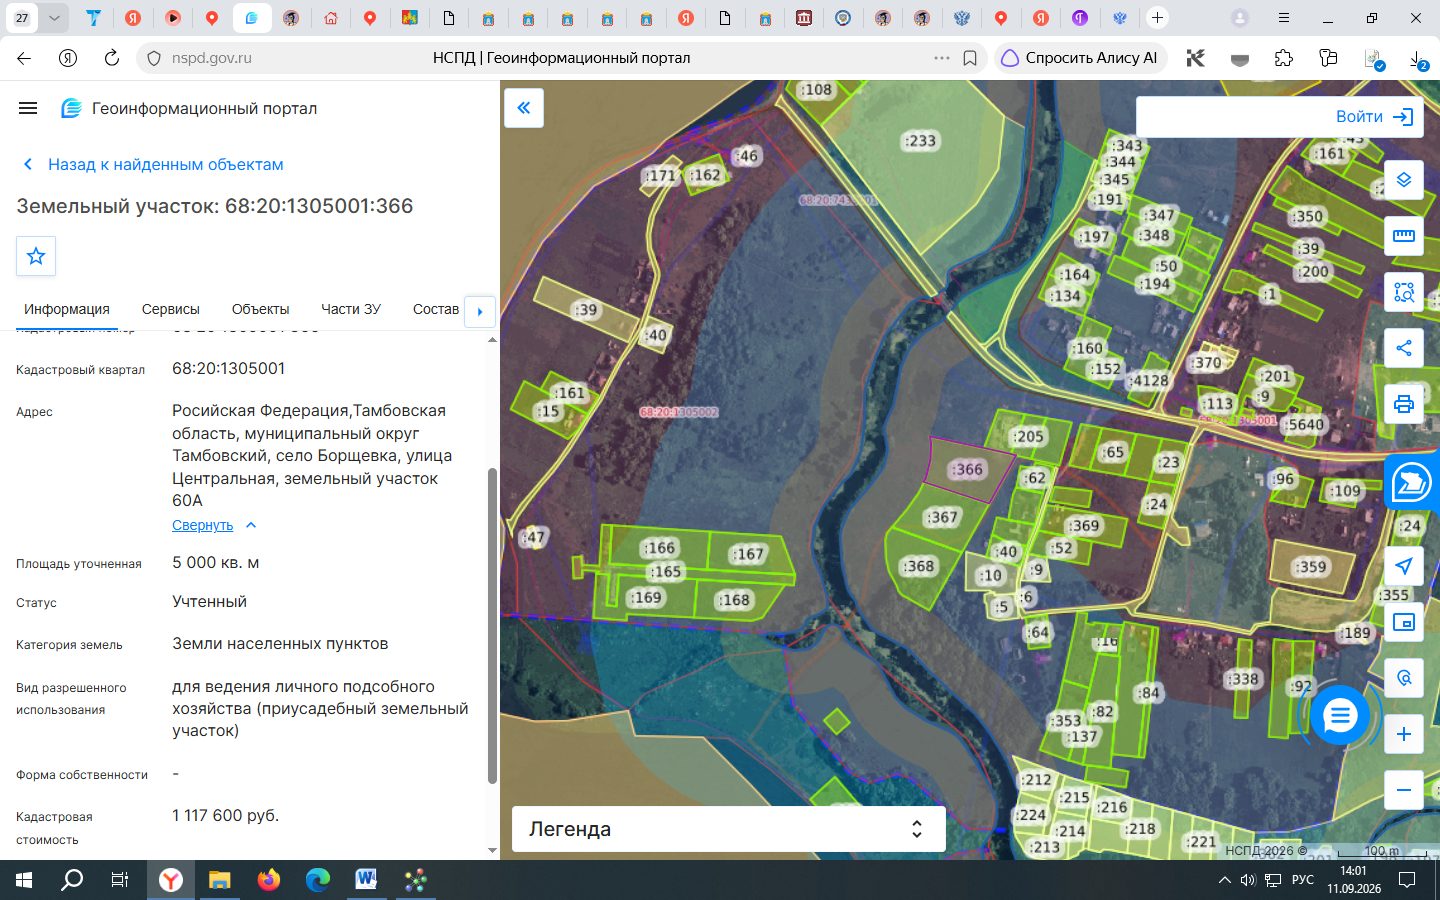Open the Части ЗУ tab
Image resolution: width=1440 pixels, height=900 pixels.
351,309
